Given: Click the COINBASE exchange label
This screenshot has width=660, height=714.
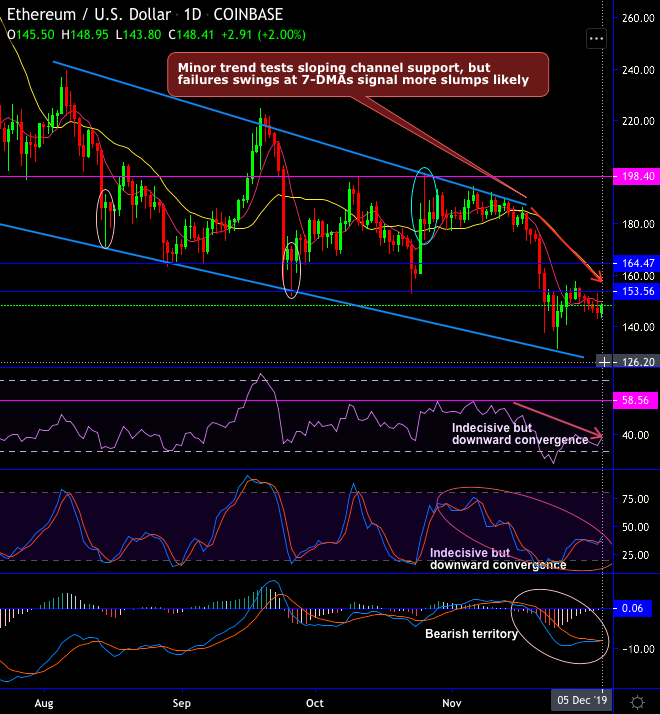Looking at the screenshot, I should pos(248,15).
